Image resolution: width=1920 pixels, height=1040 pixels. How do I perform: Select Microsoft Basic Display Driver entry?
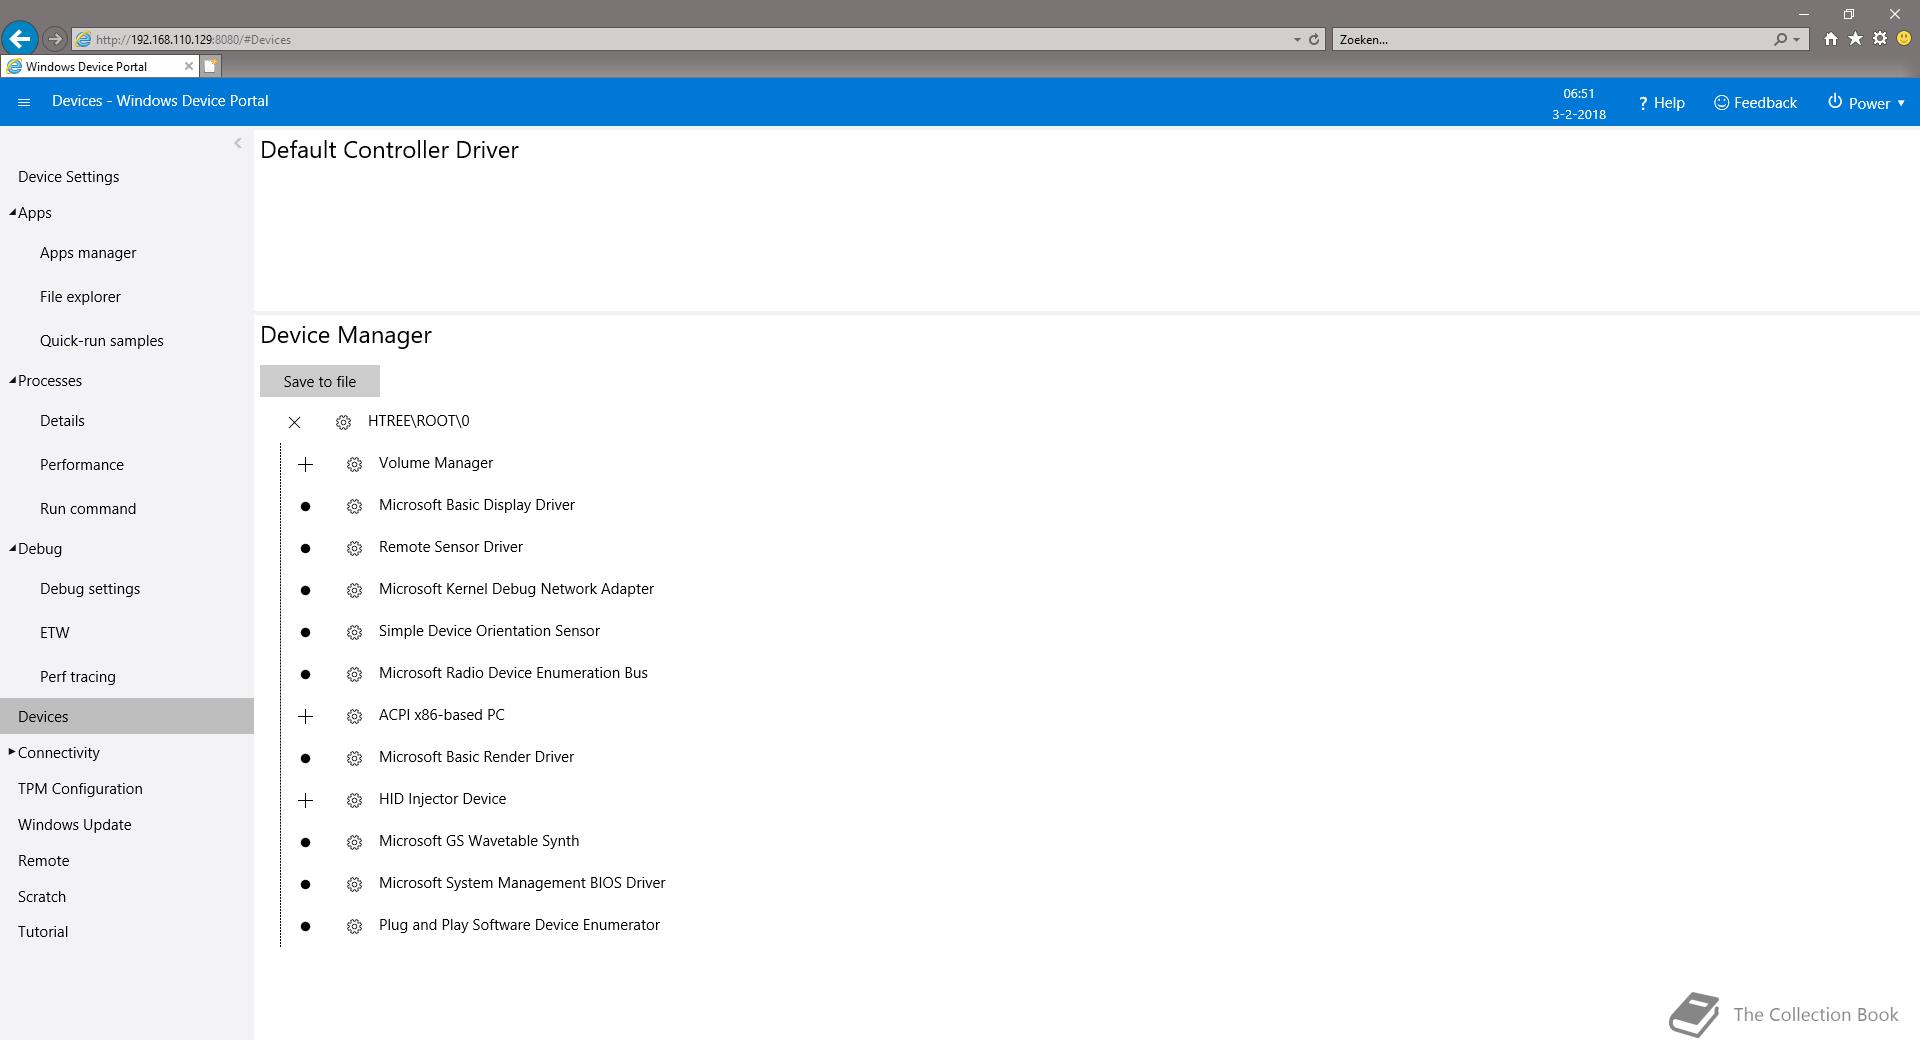pyautogui.click(x=477, y=505)
